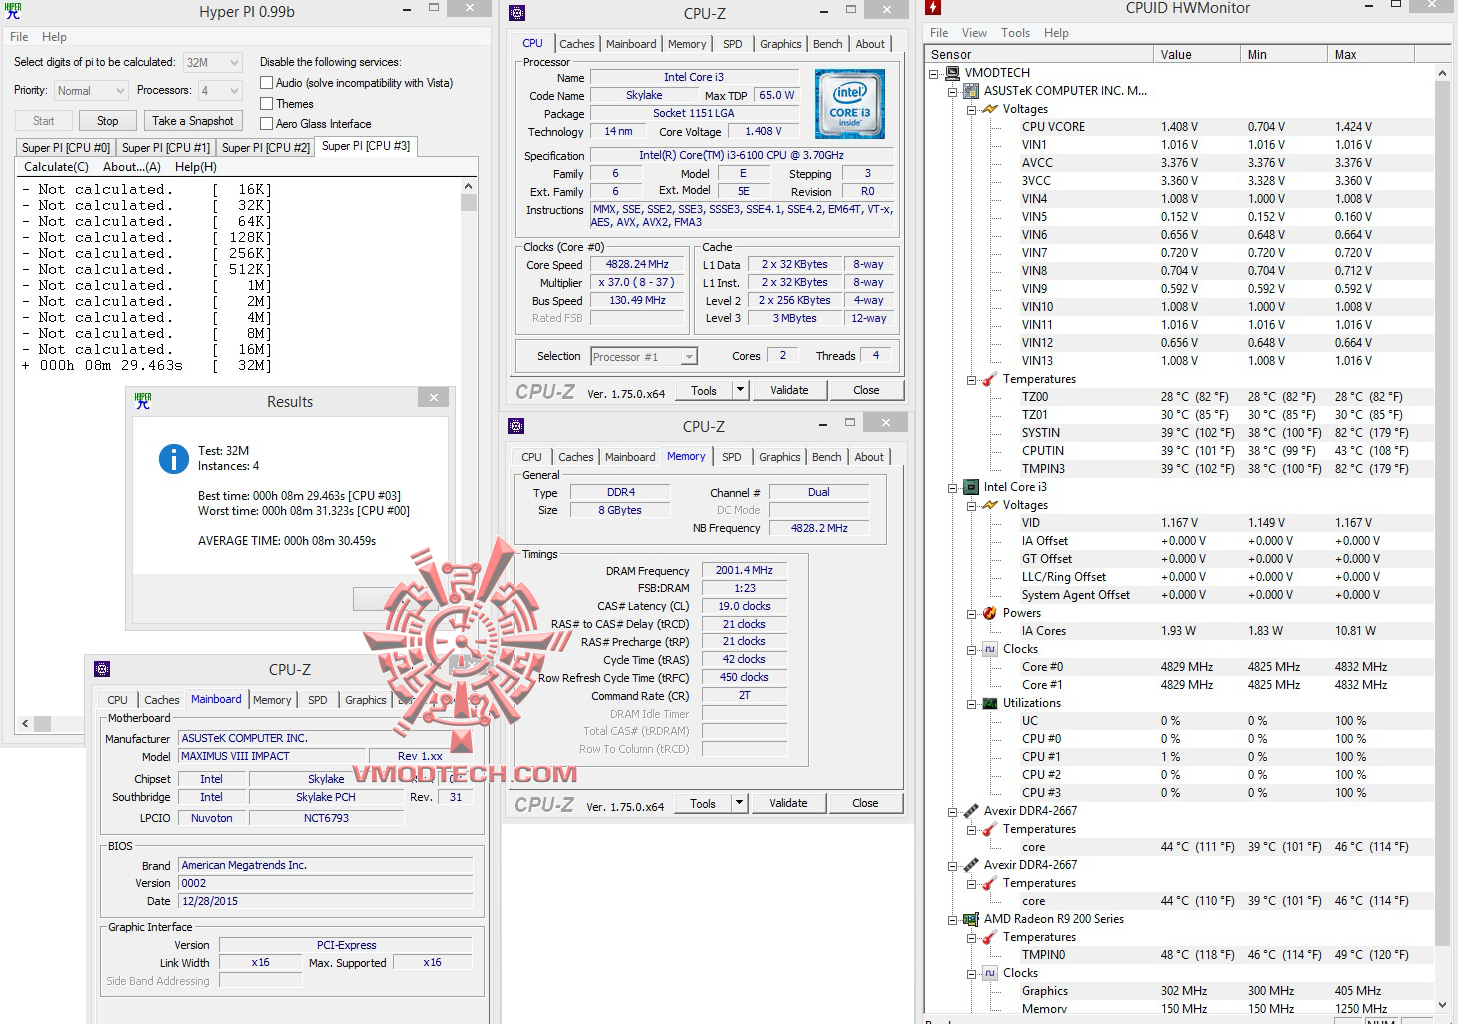Screen dimensions: 1458x1024
Task: Click the Start button in Hyper PI
Action: [44, 121]
